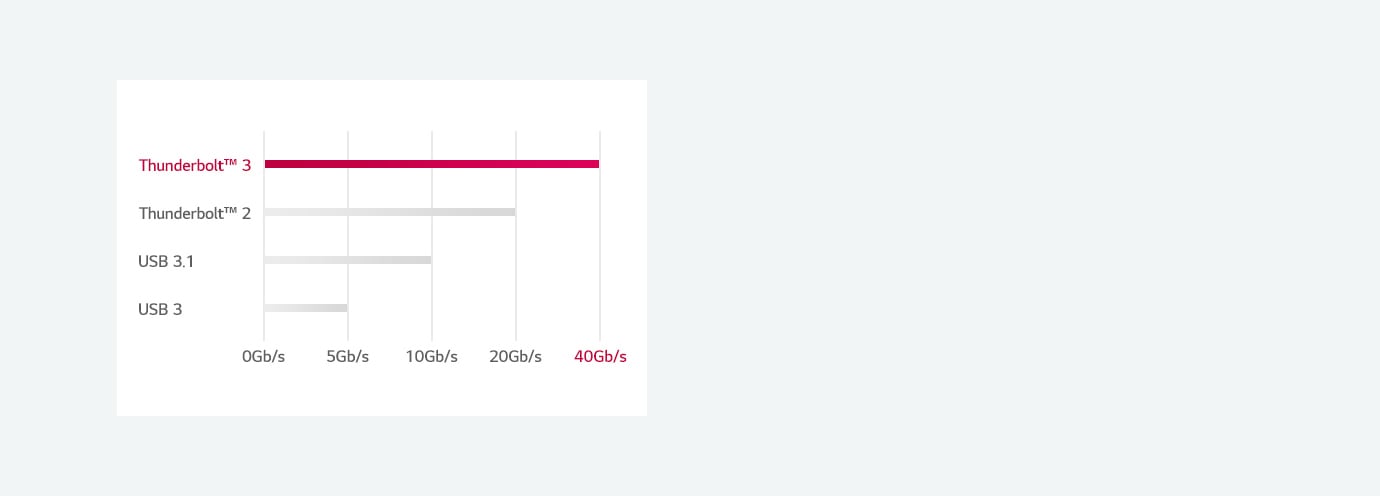The width and height of the screenshot is (1380, 496).
Task: Select the Thunderbolt 2 label
Action: (x=195, y=213)
